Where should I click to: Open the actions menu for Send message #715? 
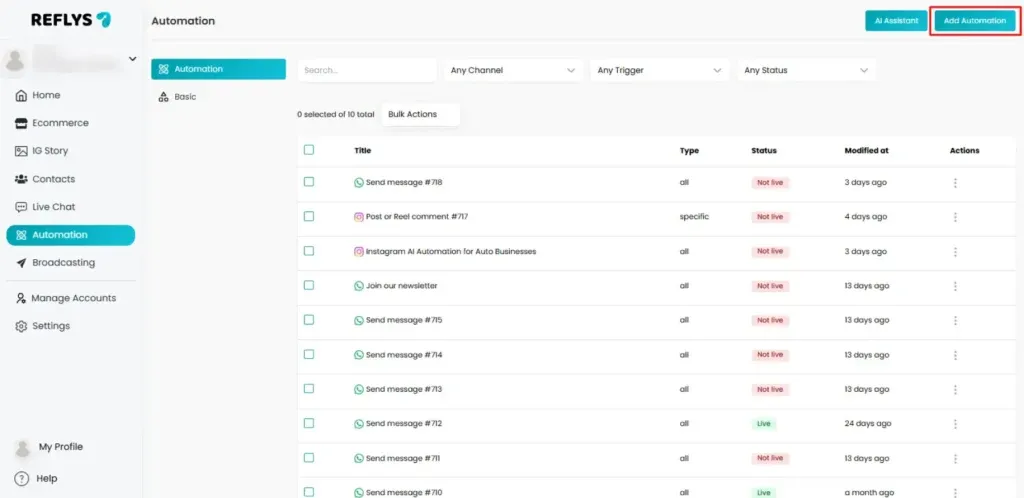[x=955, y=320]
